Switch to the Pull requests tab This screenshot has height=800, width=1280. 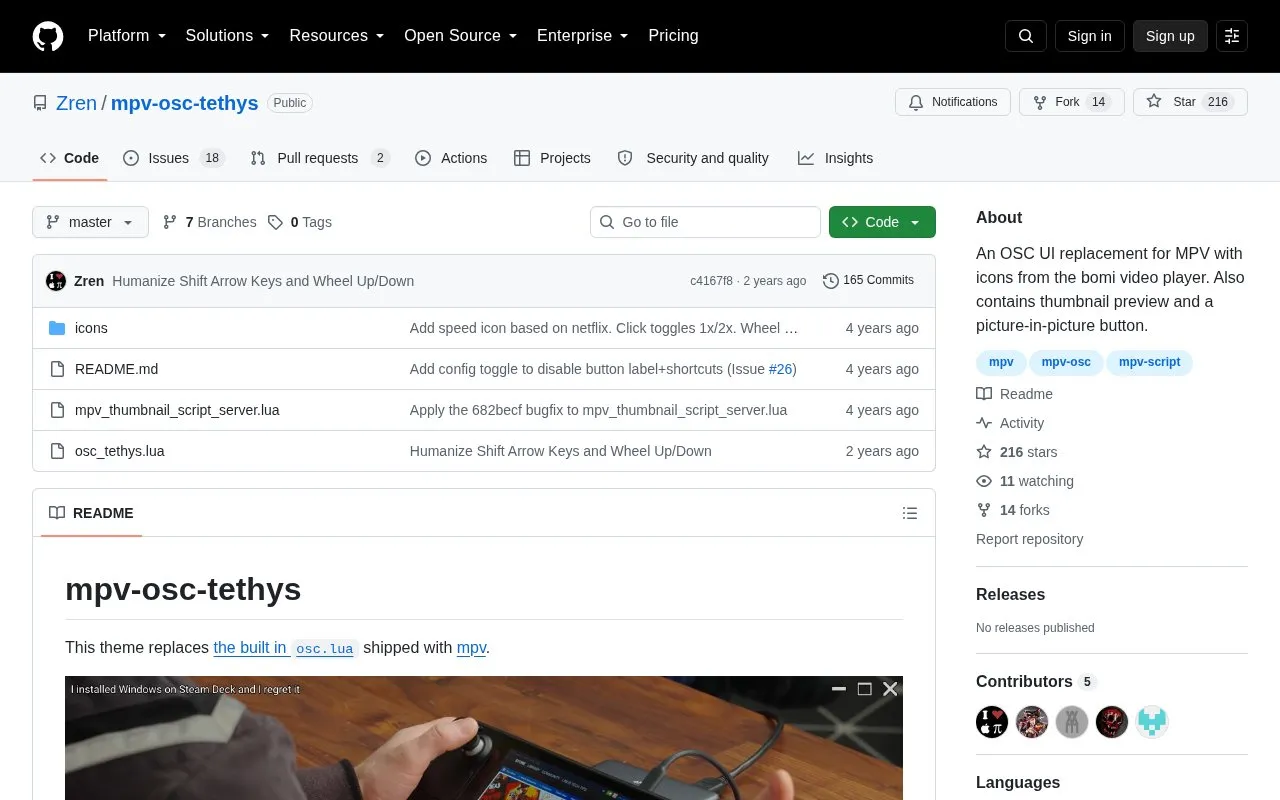click(x=320, y=158)
